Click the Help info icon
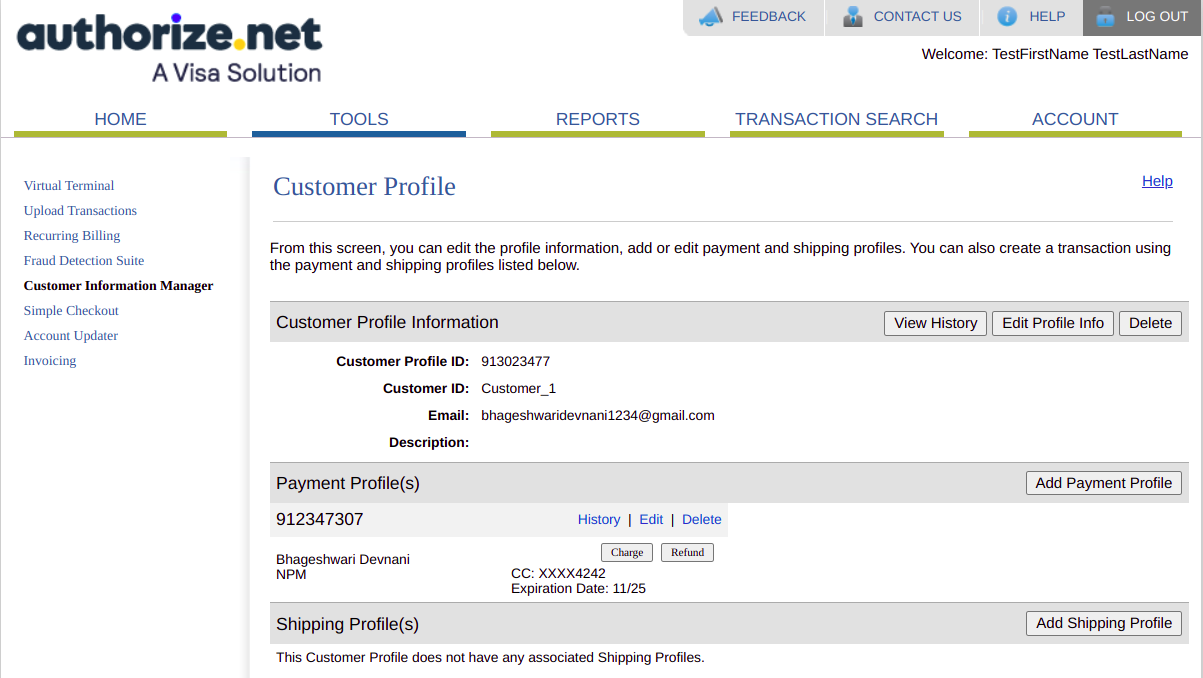Image resolution: width=1203 pixels, height=678 pixels. pyautogui.click(x=1007, y=17)
